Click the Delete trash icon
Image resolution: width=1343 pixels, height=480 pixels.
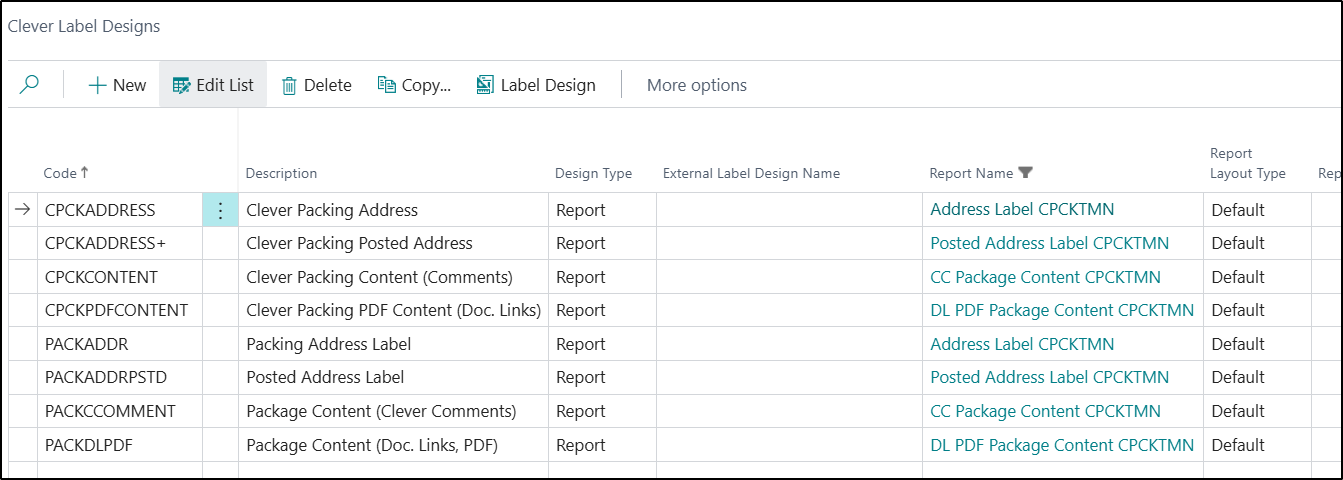(289, 86)
